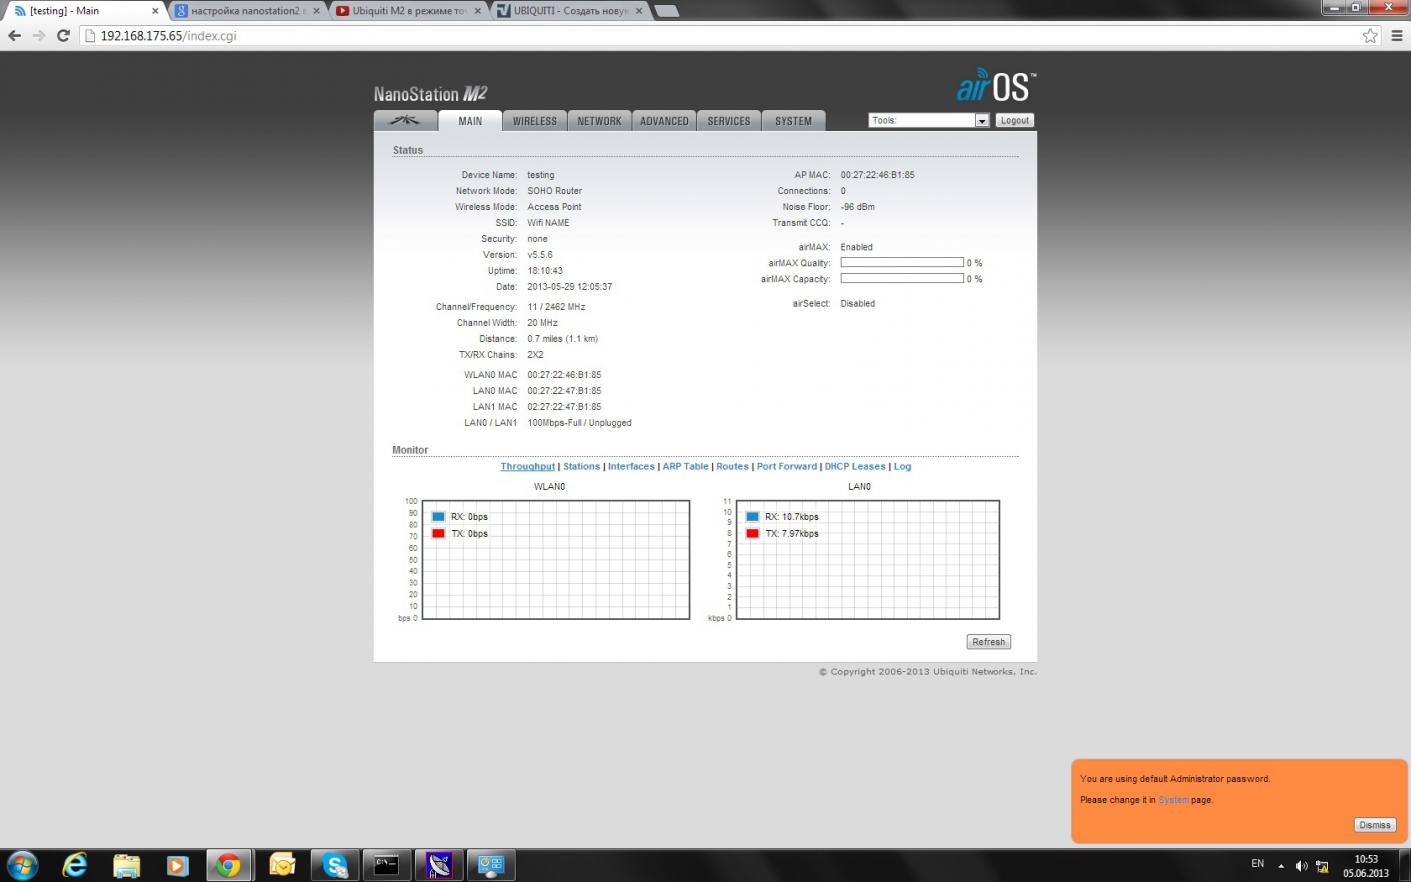Click the WLAN0 throughput graph
1411x882 pixels.
pyautogui.click(x=556, y=560)
